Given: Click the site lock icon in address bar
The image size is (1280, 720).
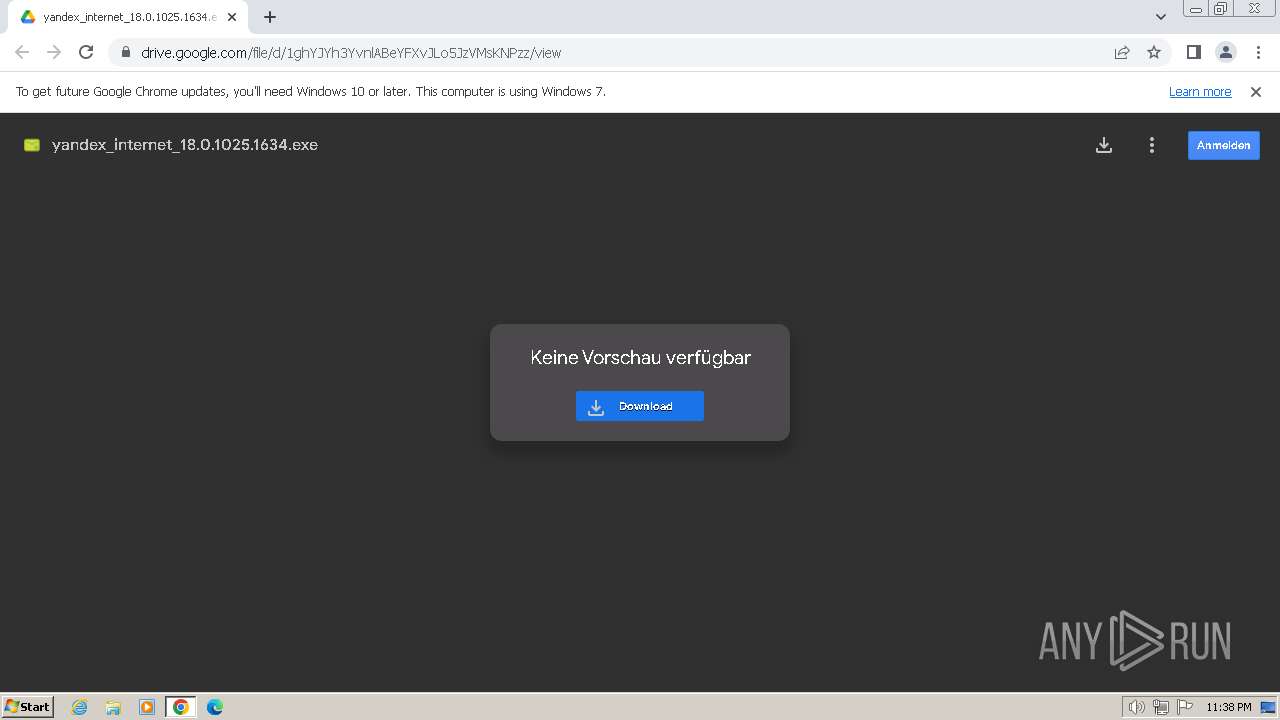Looking at the screenshot, I should coord(125,53).
